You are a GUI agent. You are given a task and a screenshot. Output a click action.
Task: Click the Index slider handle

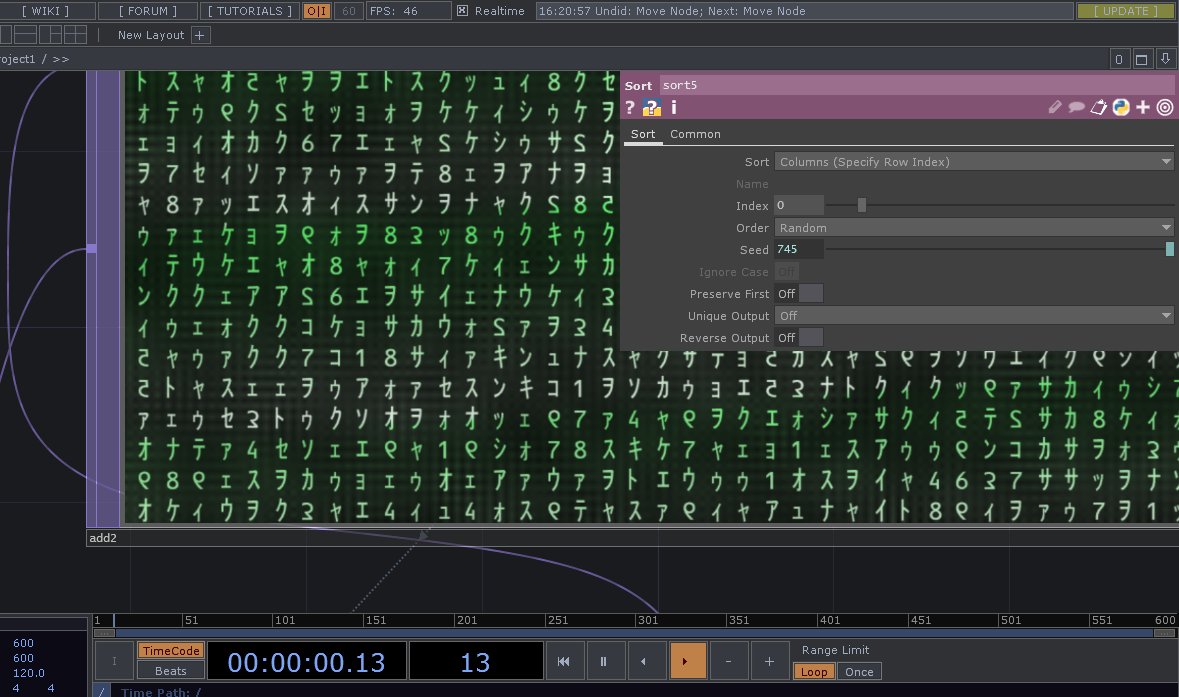(862, 205)
